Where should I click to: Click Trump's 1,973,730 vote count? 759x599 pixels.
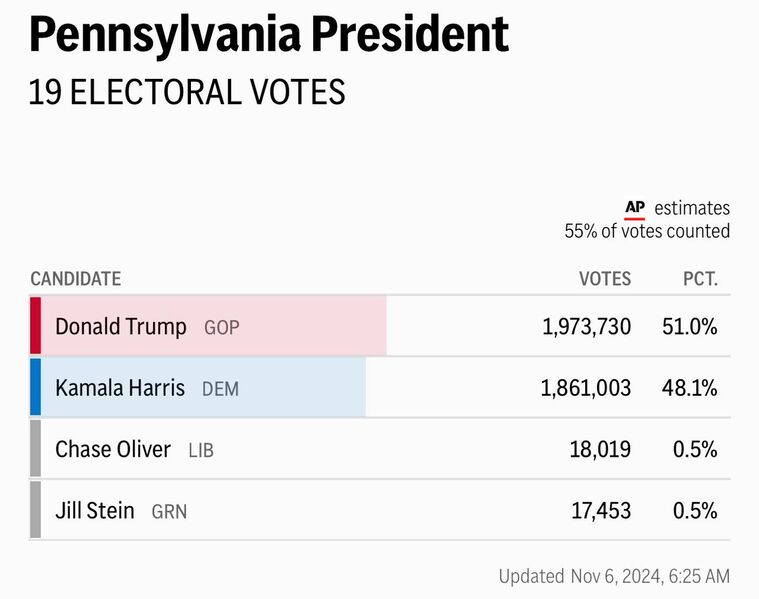pyautogui.click(x=586, y=327)
